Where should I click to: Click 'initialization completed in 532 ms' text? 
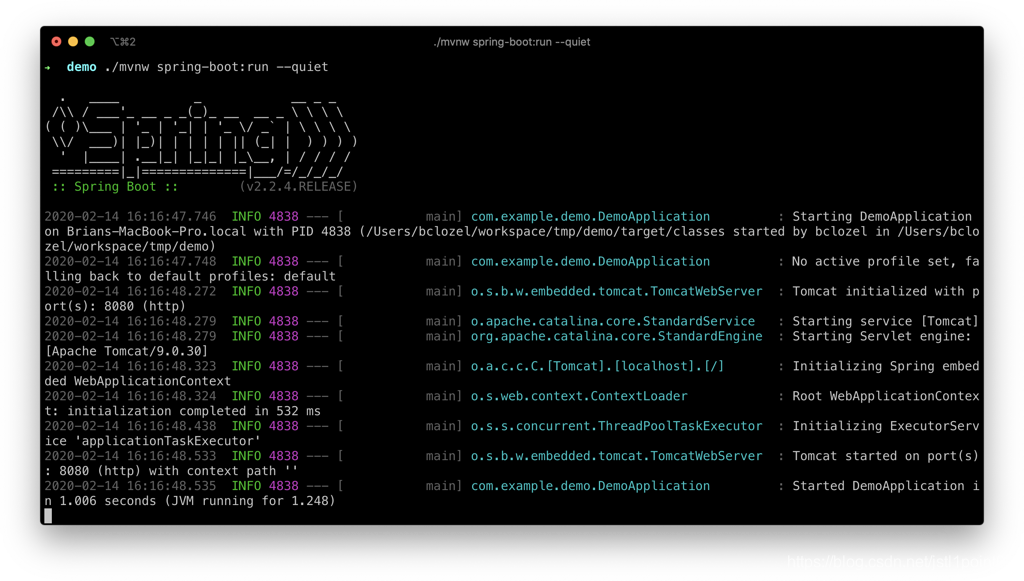pyautogui.click(x=194, y=411)
